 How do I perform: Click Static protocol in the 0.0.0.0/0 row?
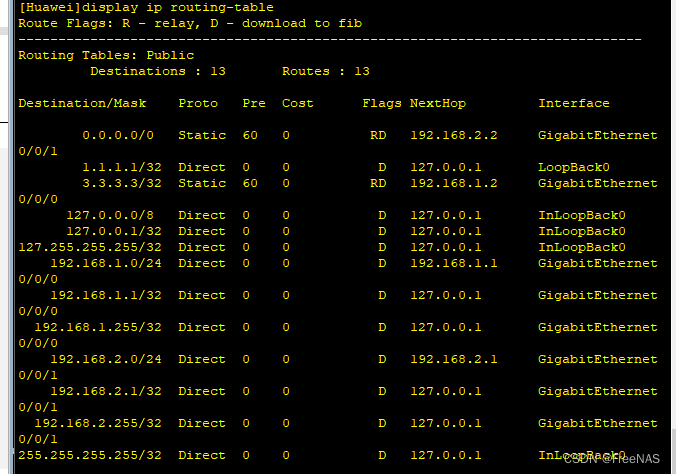[202, 135]
